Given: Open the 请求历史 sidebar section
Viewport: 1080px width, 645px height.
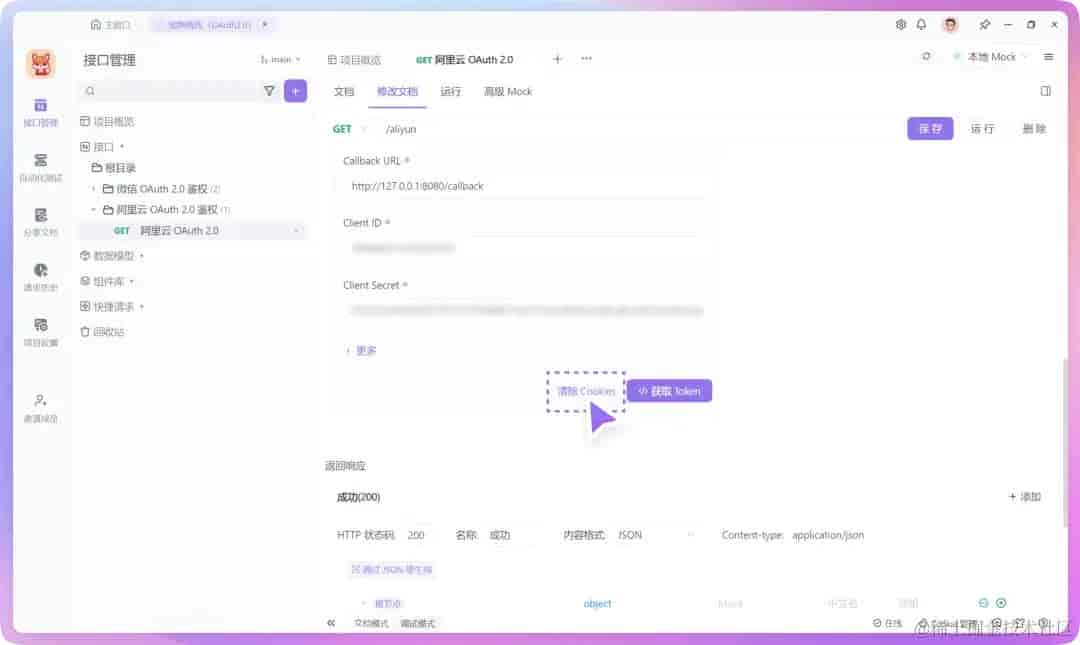Looking at the screenshot, I should click(41, 277).
